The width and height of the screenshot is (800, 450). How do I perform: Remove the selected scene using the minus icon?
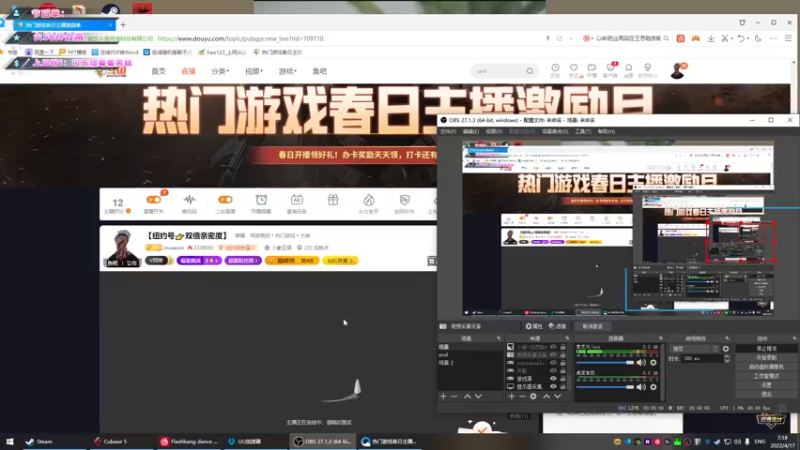454,396
